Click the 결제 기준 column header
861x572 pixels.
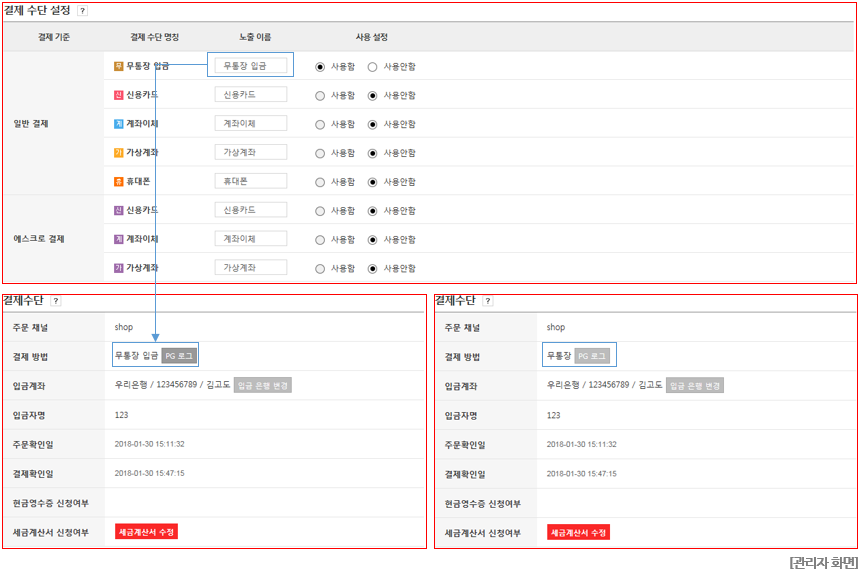pyautogui.click(x=54, y=37)
